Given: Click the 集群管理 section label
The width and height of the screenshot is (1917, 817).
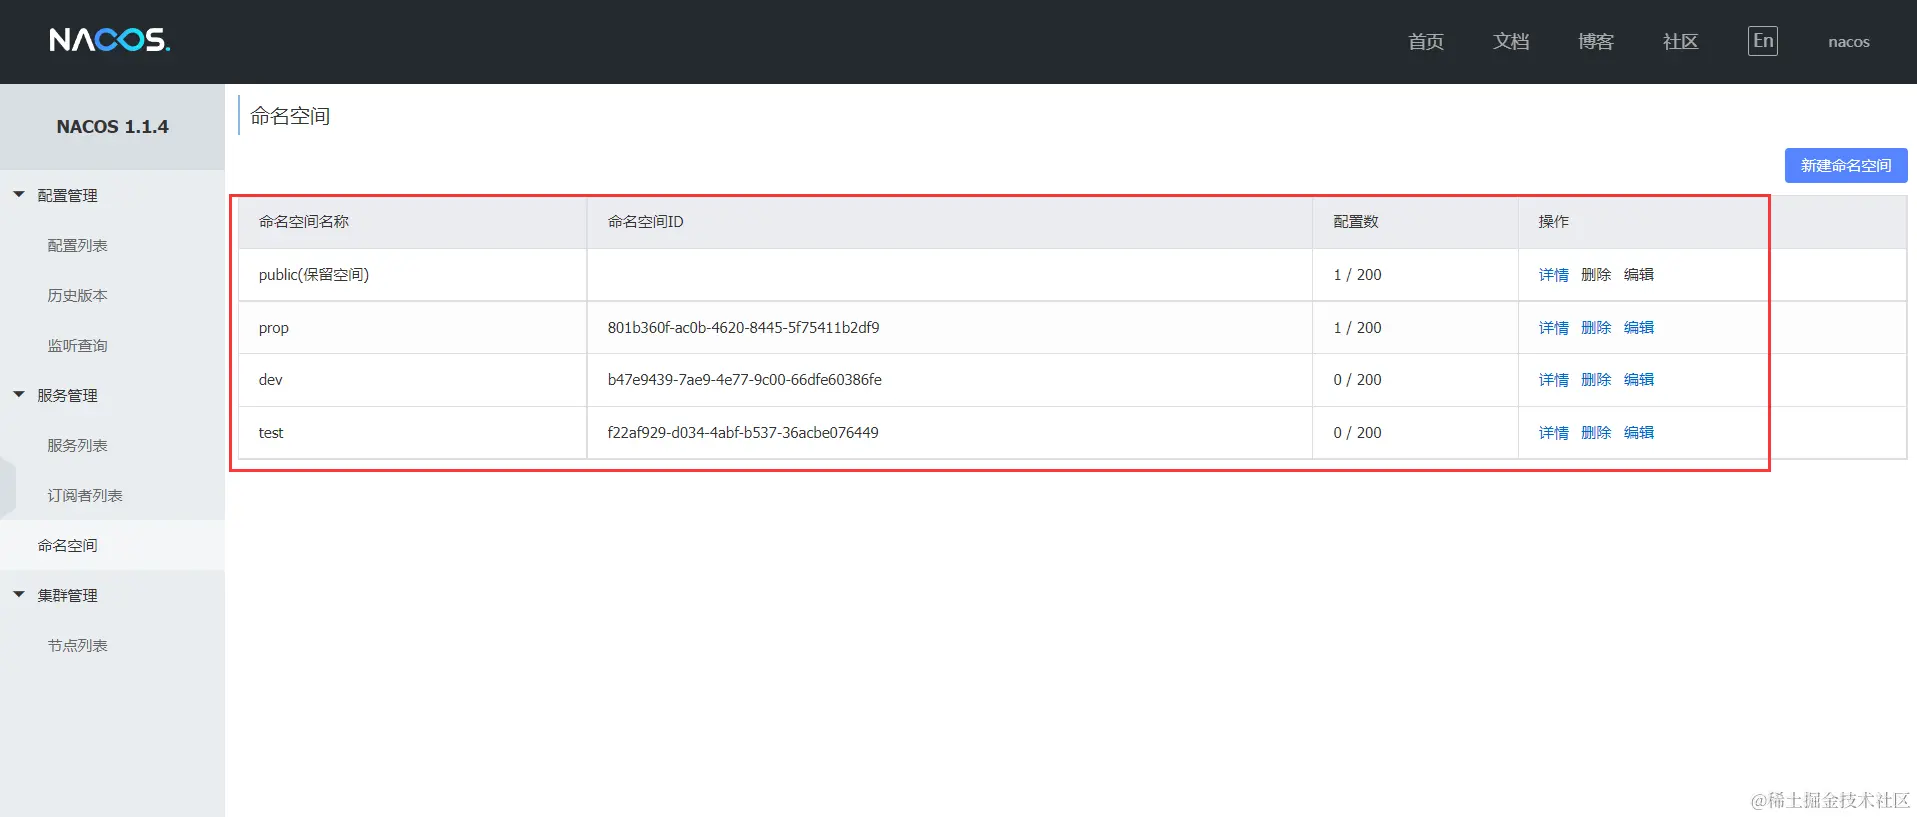Looking at the screenshot, I should click(67, 595).
